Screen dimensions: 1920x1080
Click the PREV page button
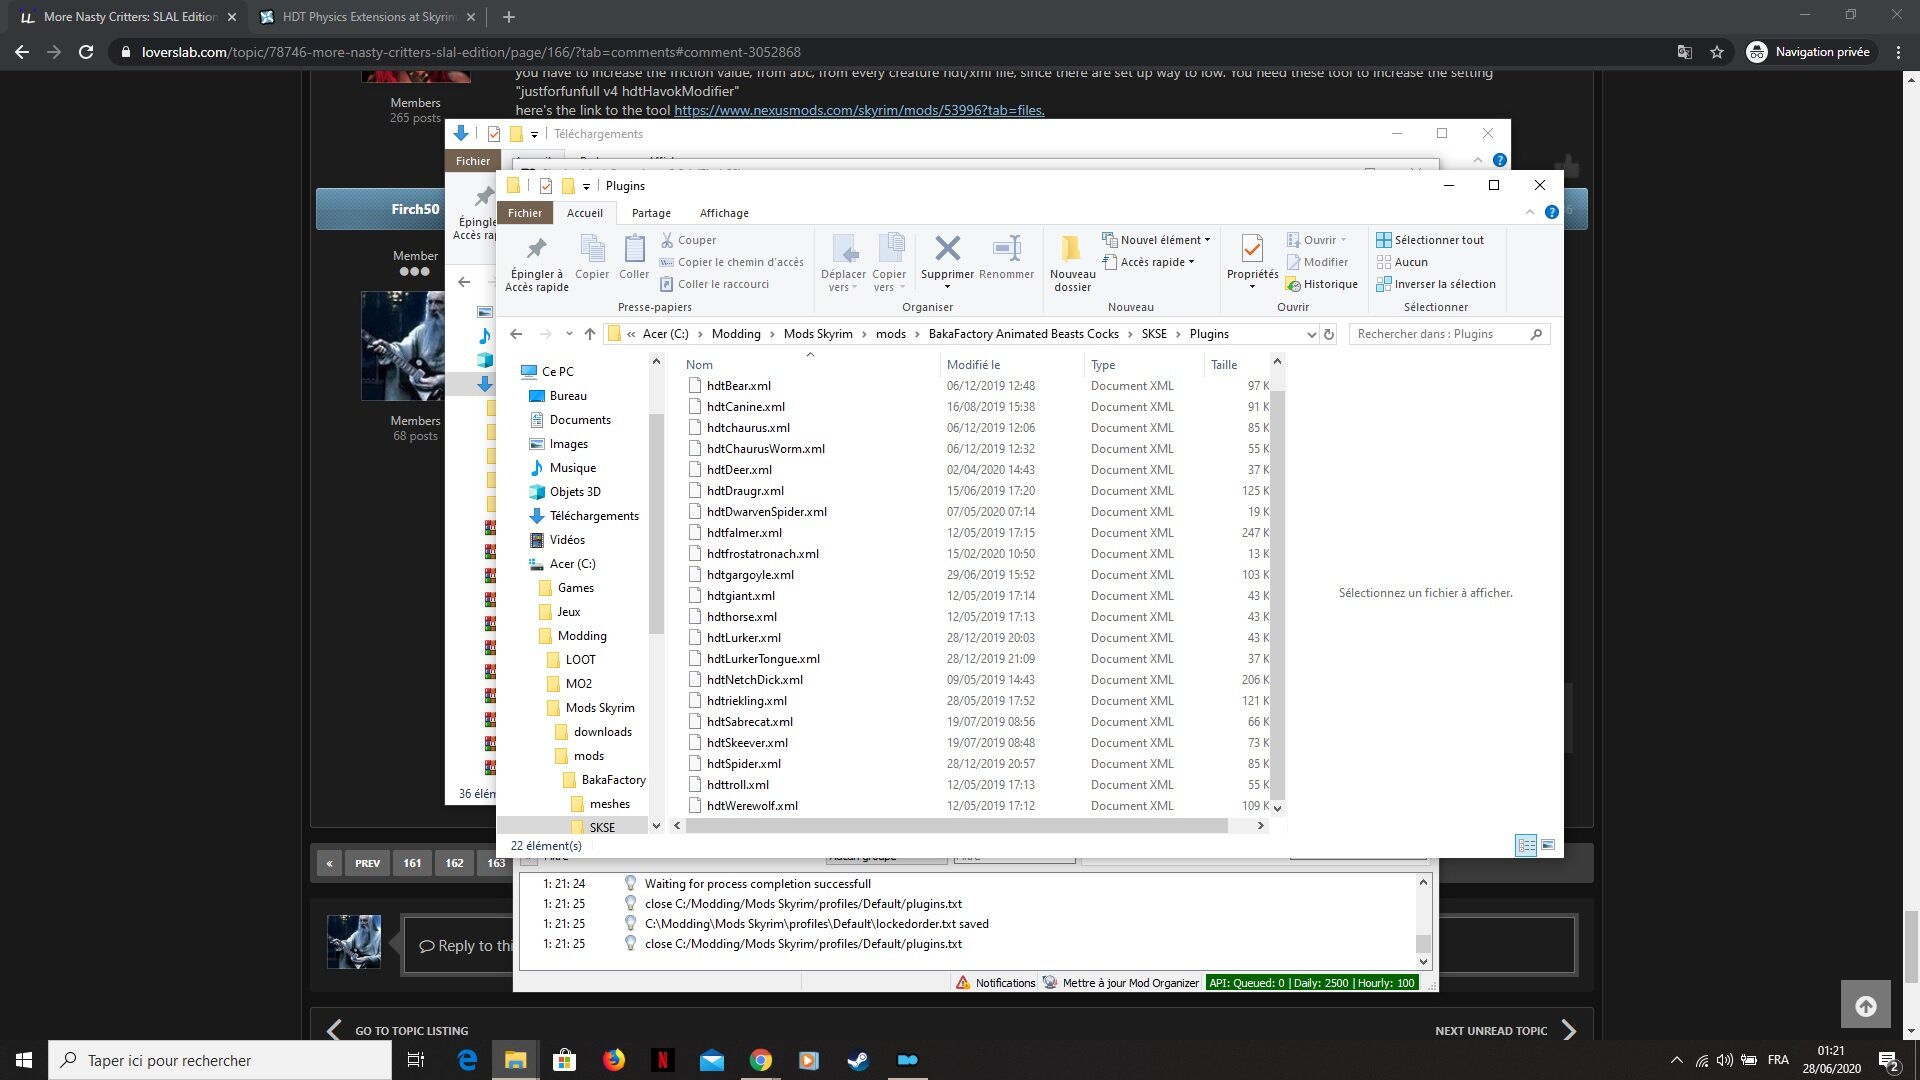(367, 863)
